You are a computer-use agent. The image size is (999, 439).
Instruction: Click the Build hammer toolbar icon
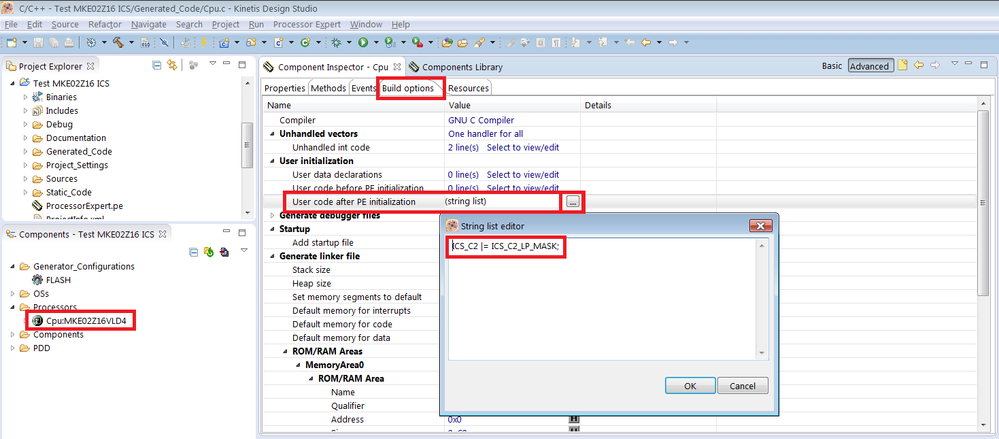[x=117, y=43]
